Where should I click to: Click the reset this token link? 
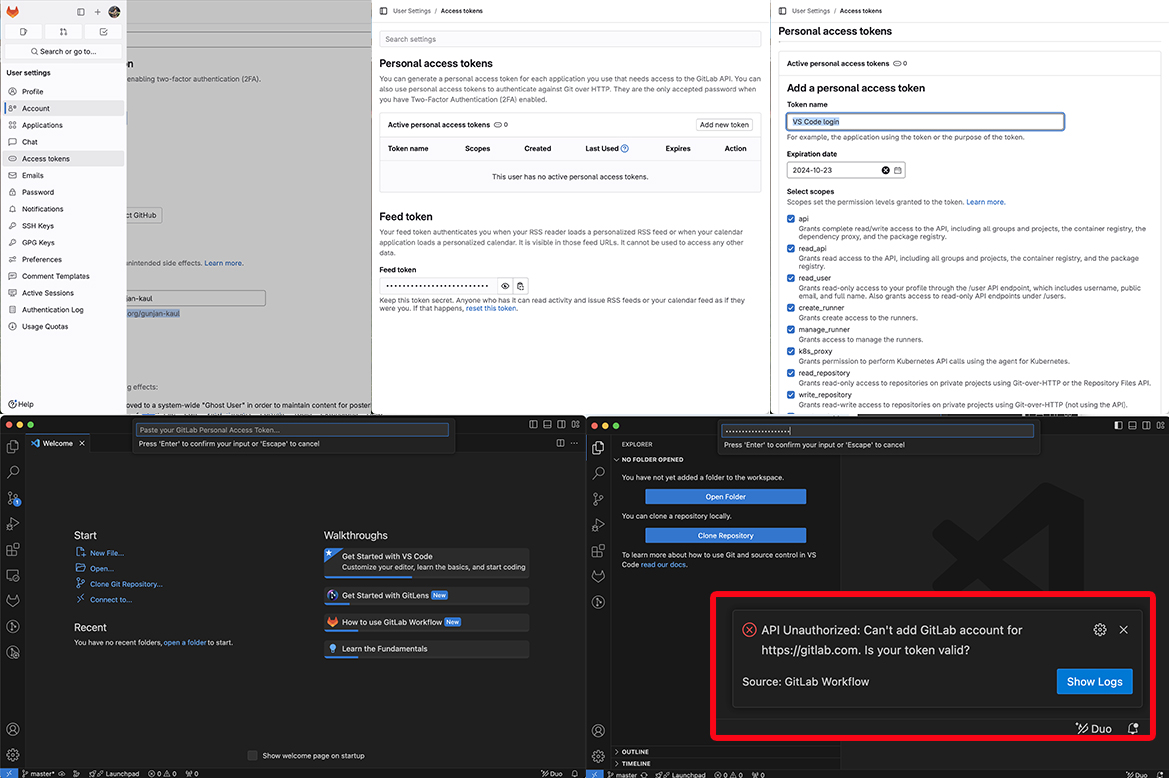(491, 309)
